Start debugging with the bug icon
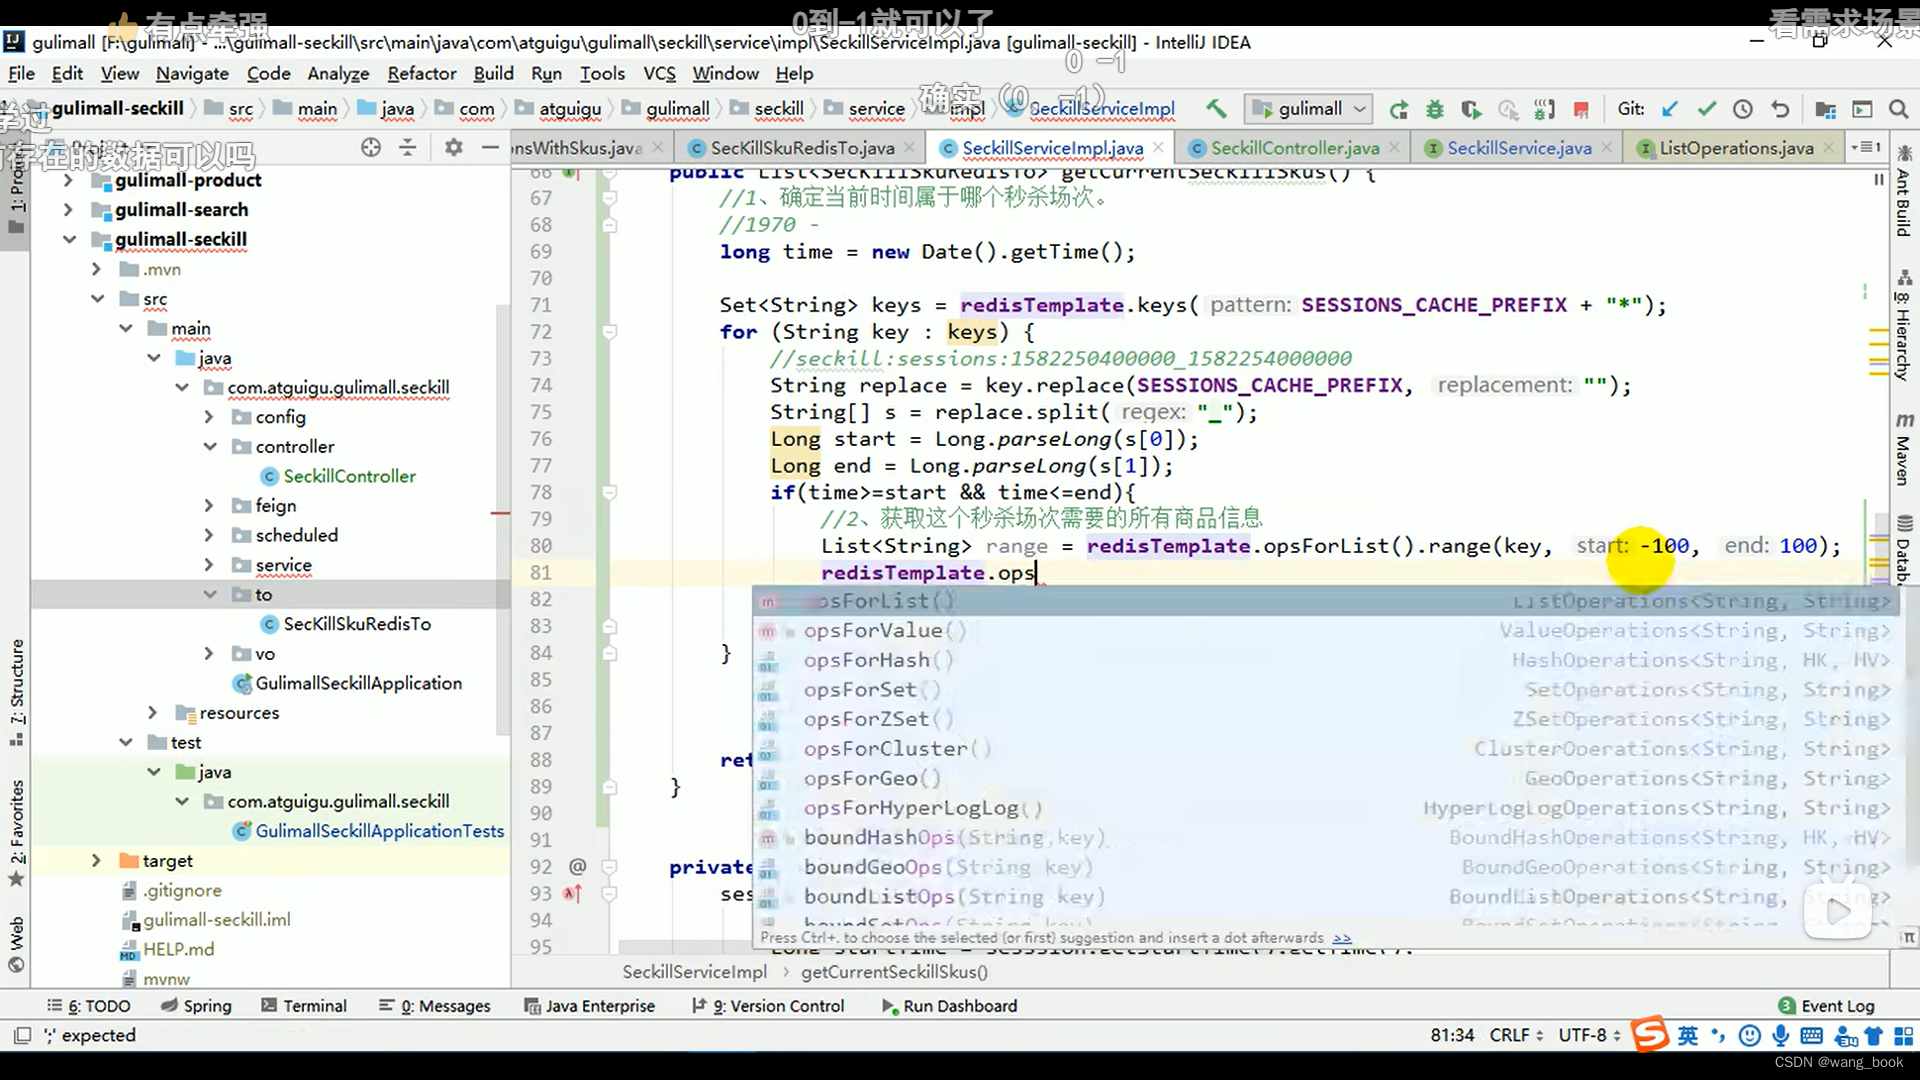Image resolution: width=1920 pixels, height=1080 pixels. click(x=1435, y=109)
